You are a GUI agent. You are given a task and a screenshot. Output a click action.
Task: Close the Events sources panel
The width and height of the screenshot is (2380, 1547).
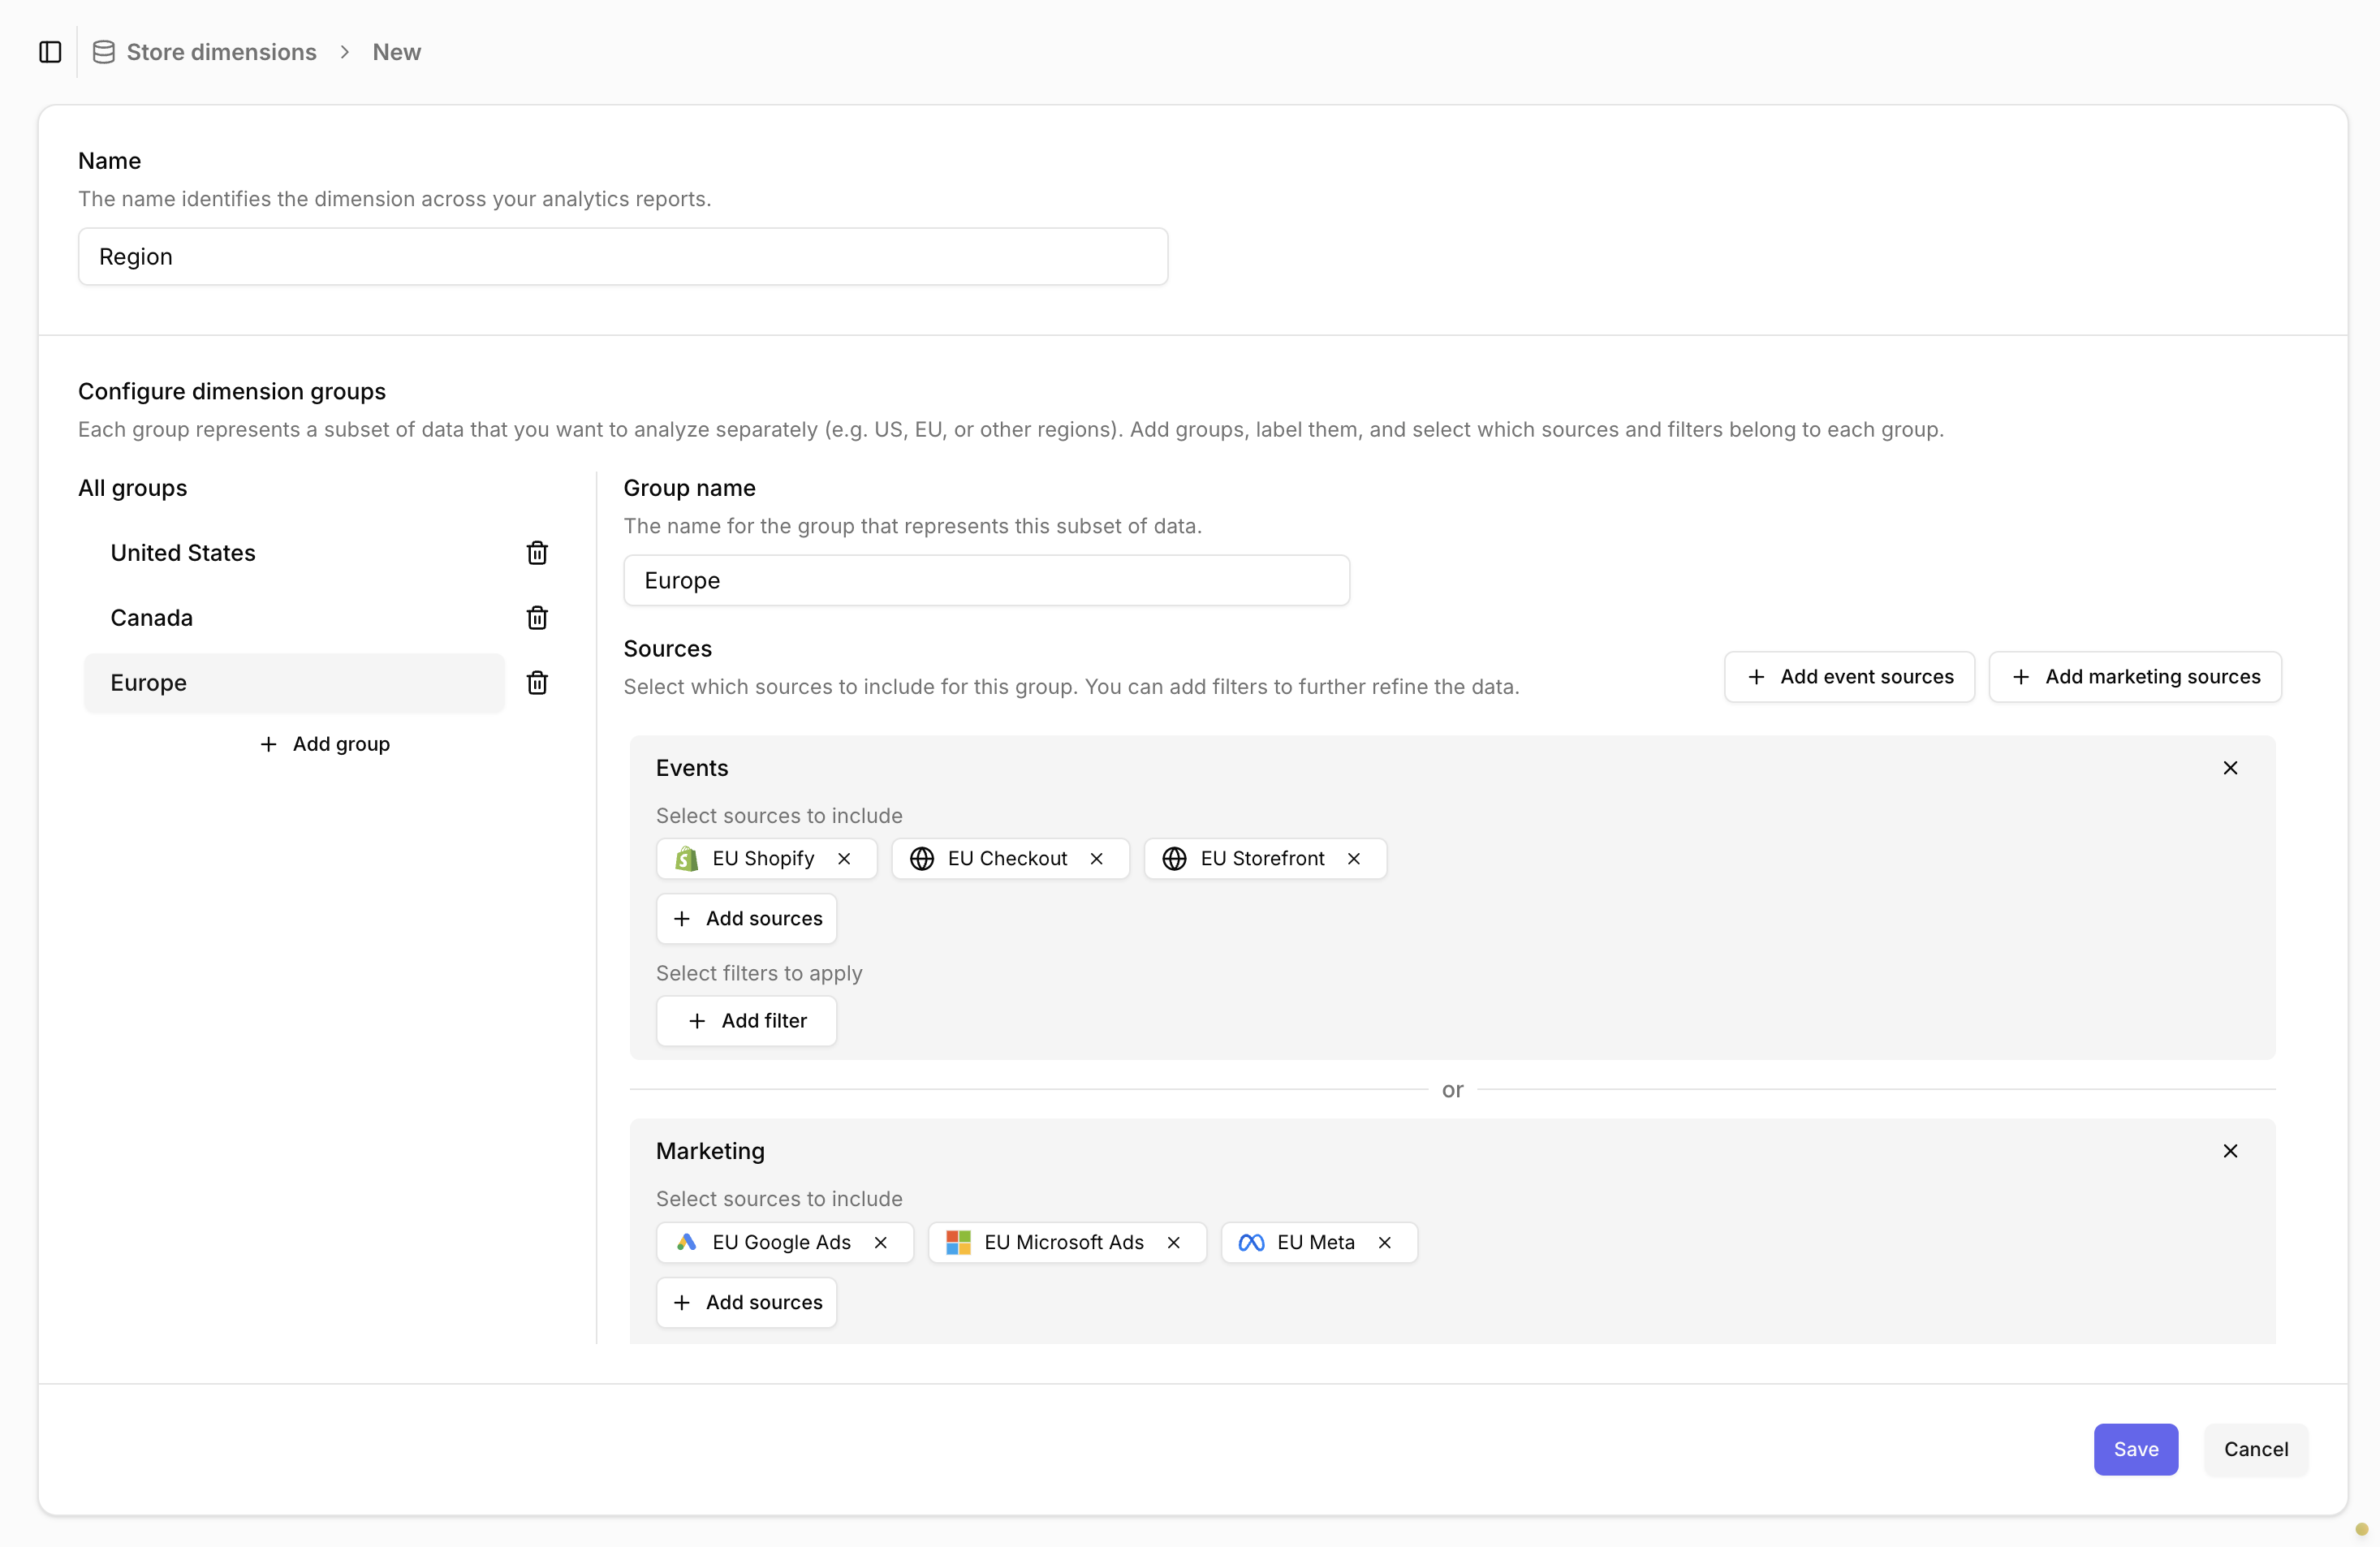click(x=2231, y=768)
